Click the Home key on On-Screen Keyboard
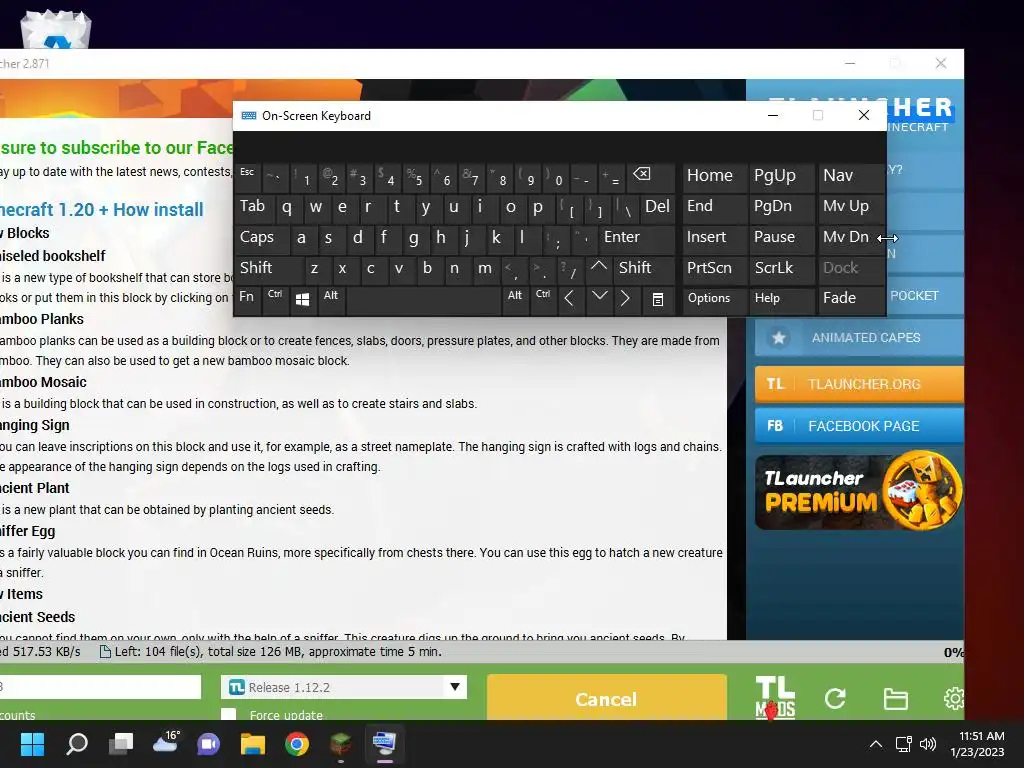The image size is (1024, 768). pyautogui.click(x=714, y=176)
